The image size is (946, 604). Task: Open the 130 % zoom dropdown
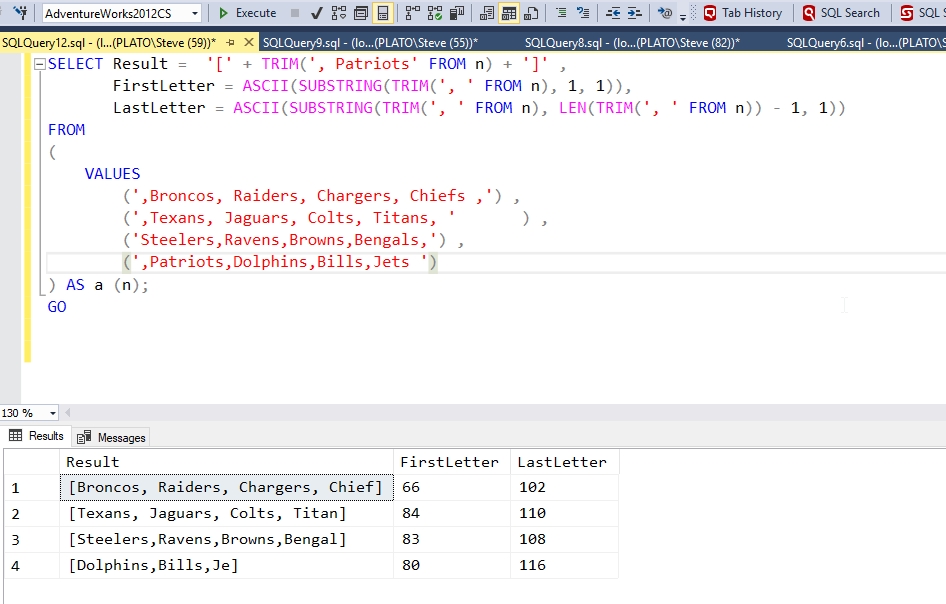[53, 413]
